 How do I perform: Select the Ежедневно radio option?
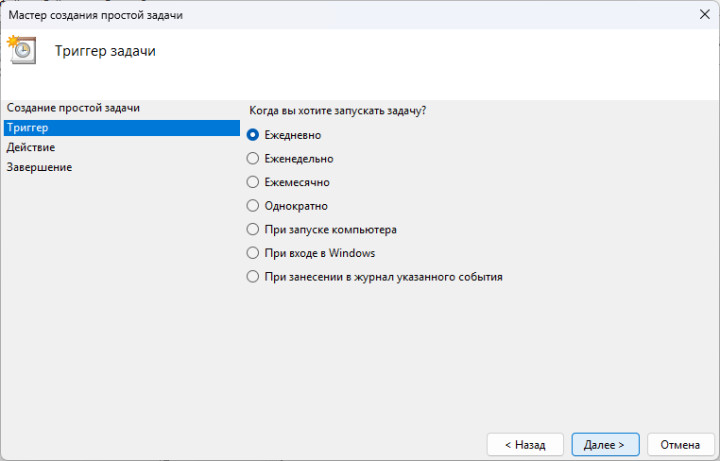pyautogui.click(x=253, y=135)
